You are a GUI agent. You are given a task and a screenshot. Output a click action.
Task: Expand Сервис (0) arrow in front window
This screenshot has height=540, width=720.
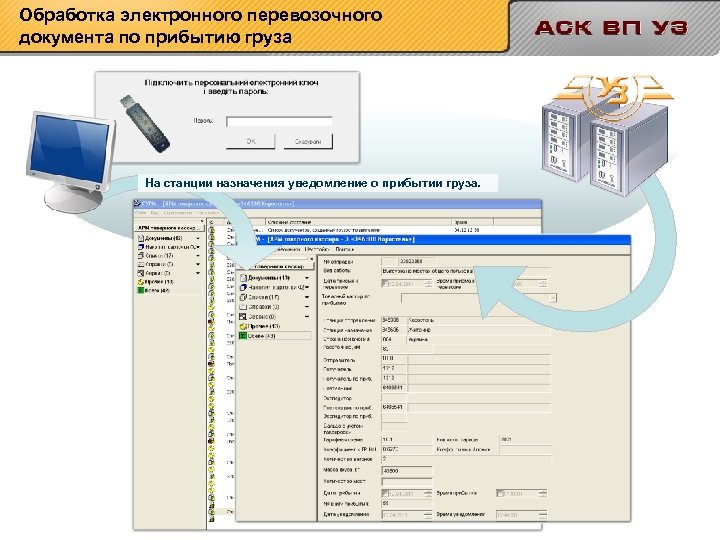click(307, 317)
